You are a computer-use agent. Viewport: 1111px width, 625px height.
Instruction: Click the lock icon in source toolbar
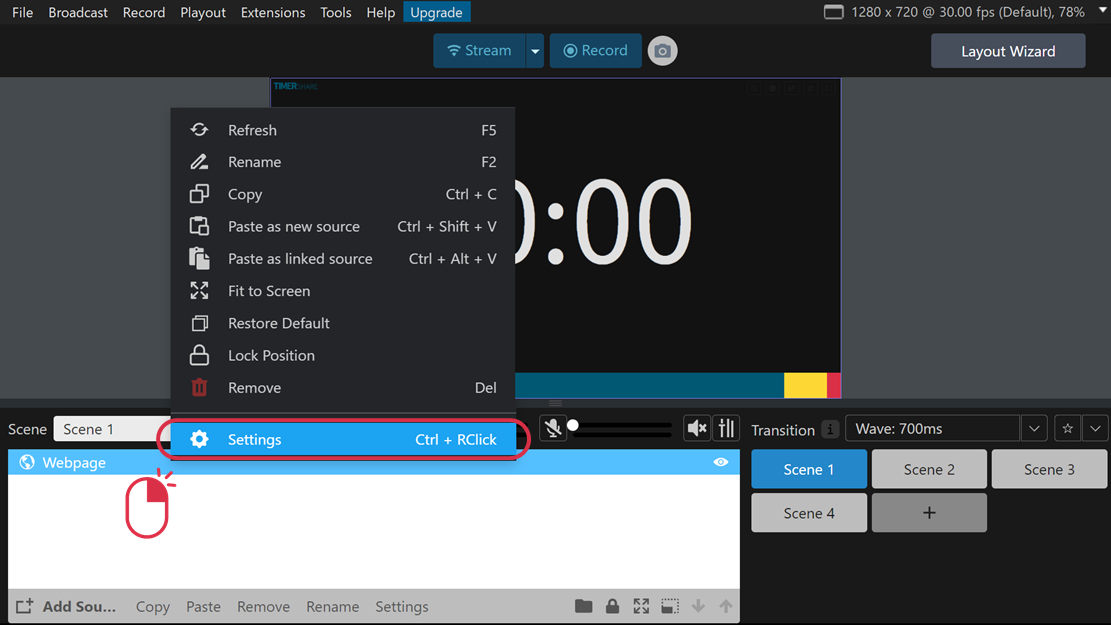[x=612, y=606]
